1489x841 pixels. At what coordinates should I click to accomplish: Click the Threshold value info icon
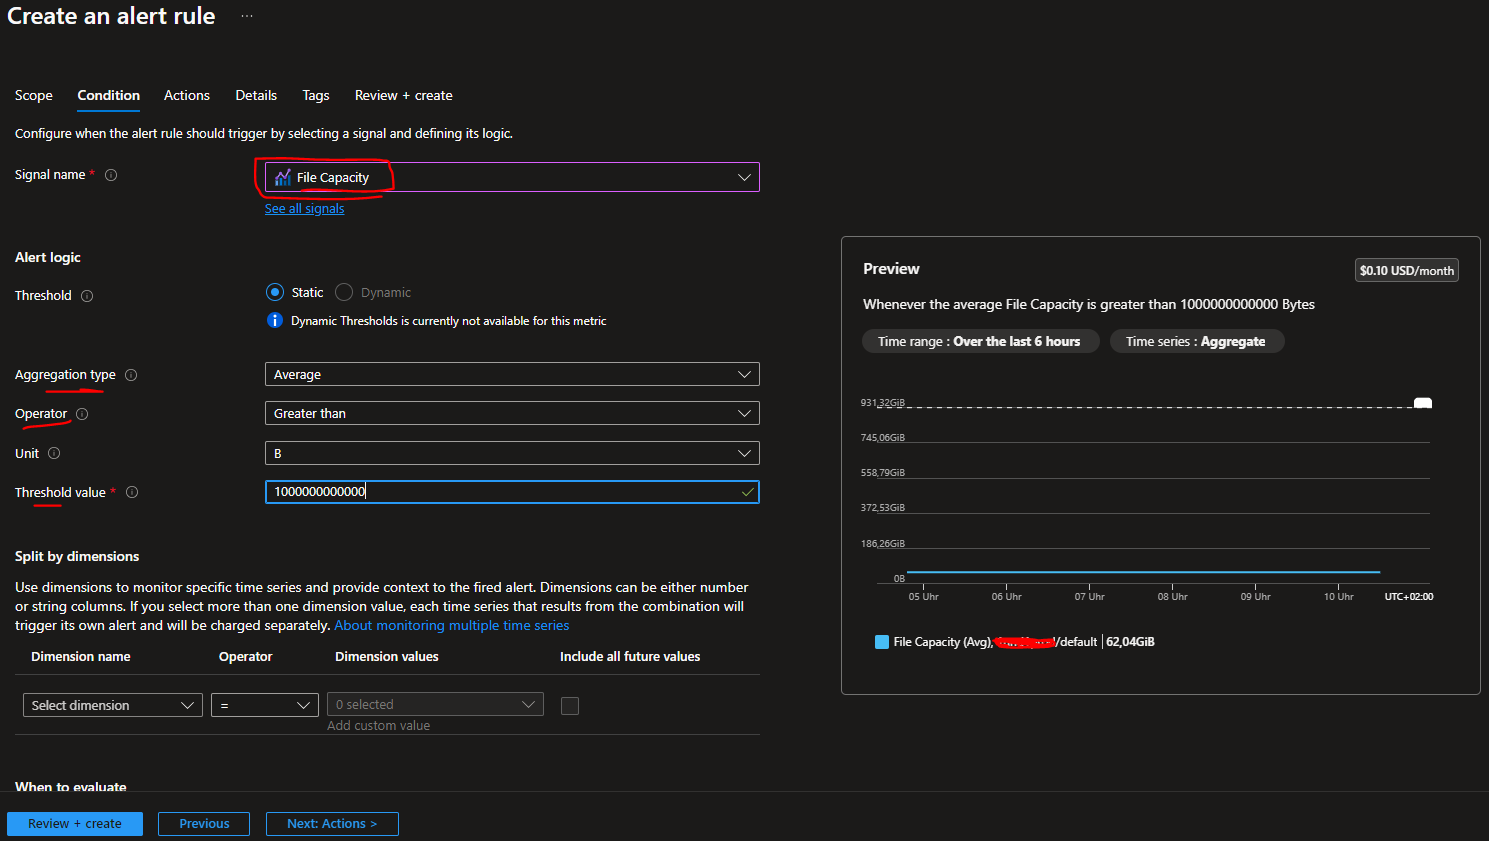click(x=132, y=492)
